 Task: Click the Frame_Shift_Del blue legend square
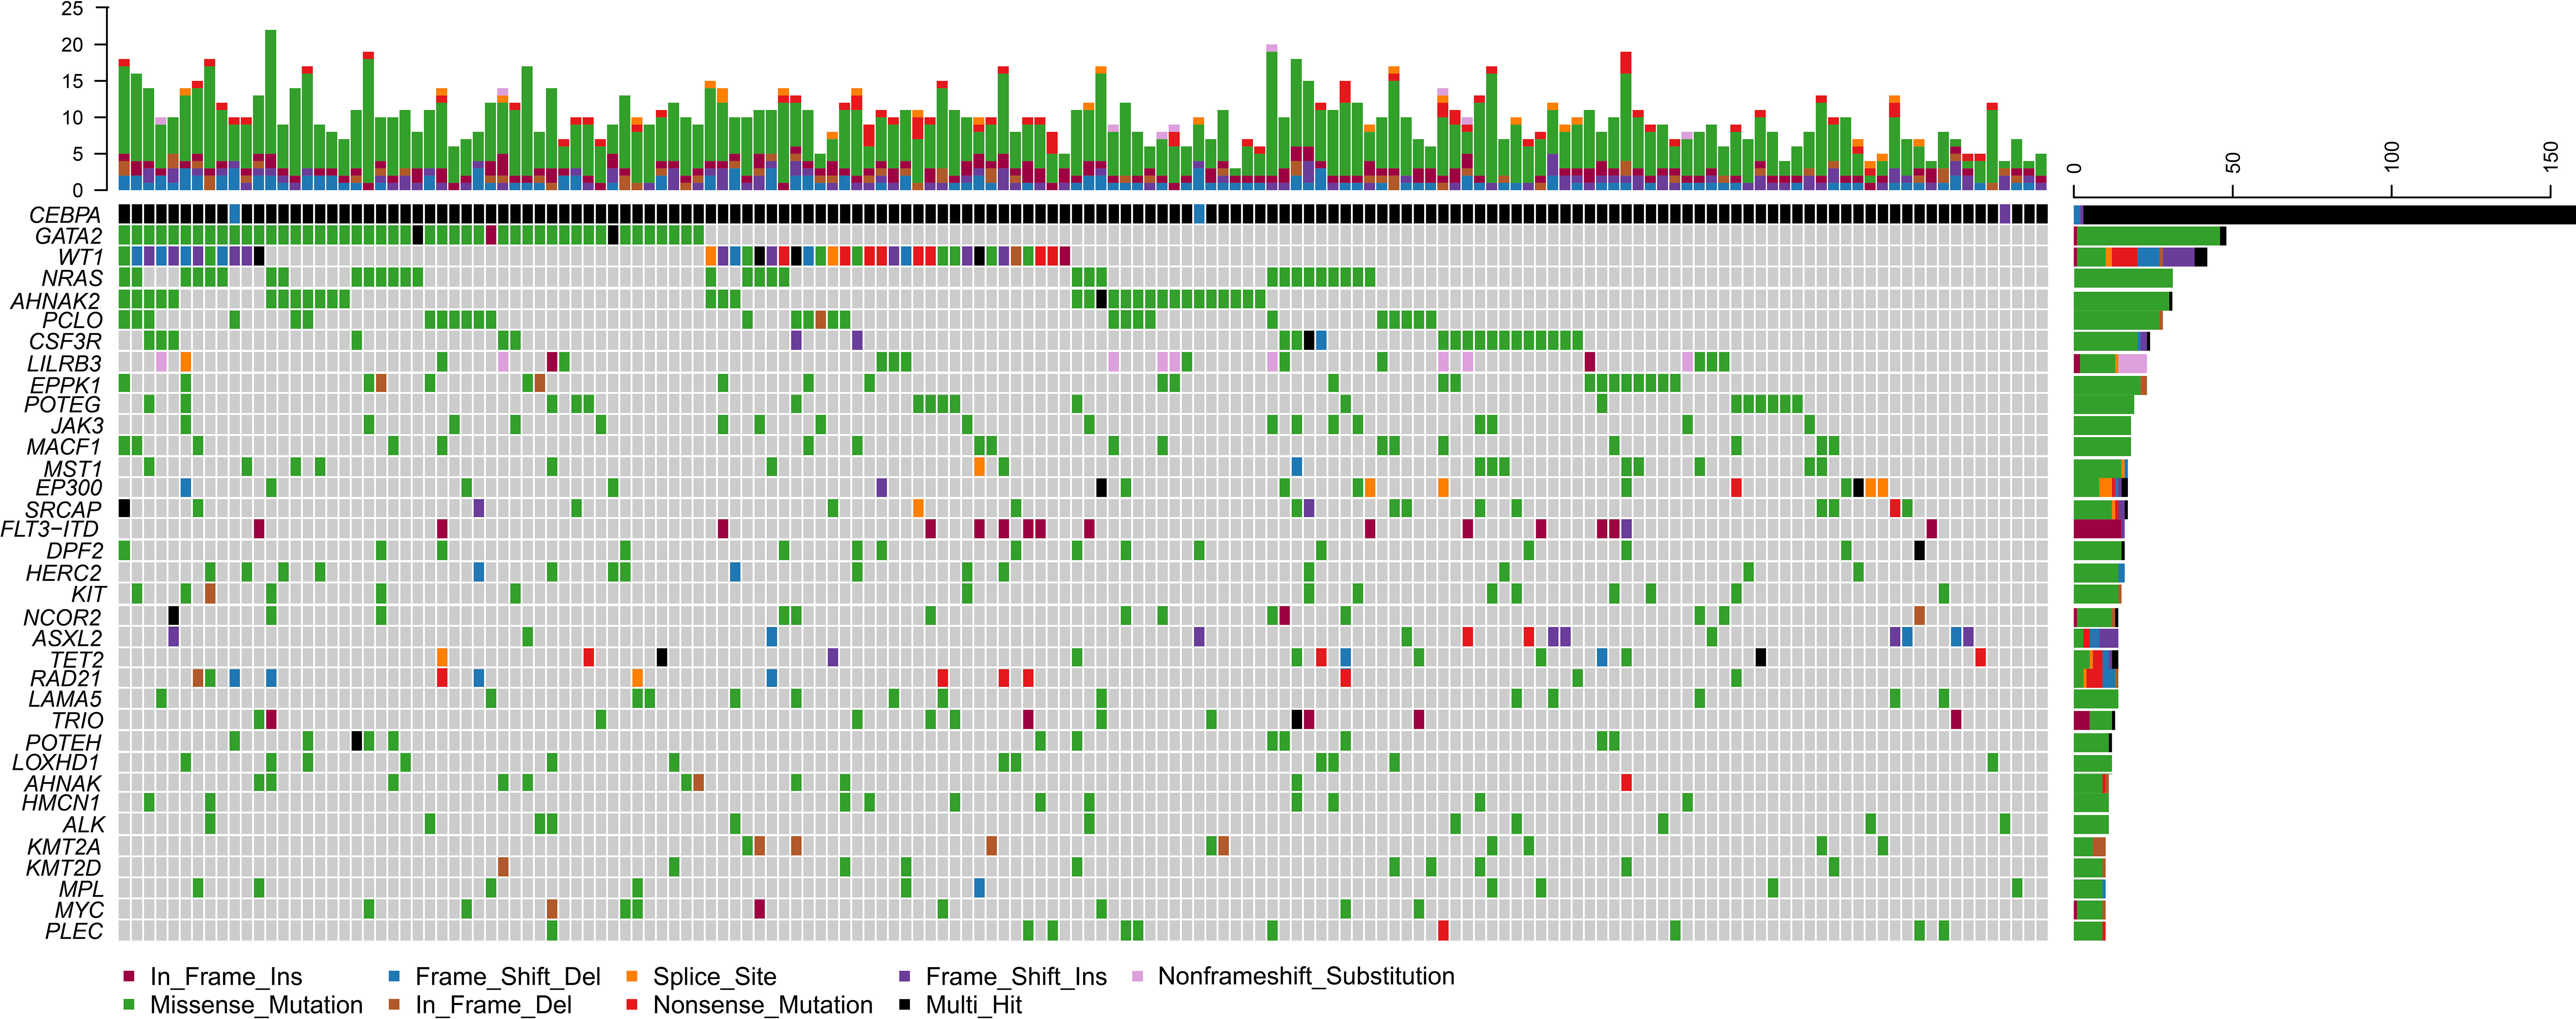pos(394,975)
